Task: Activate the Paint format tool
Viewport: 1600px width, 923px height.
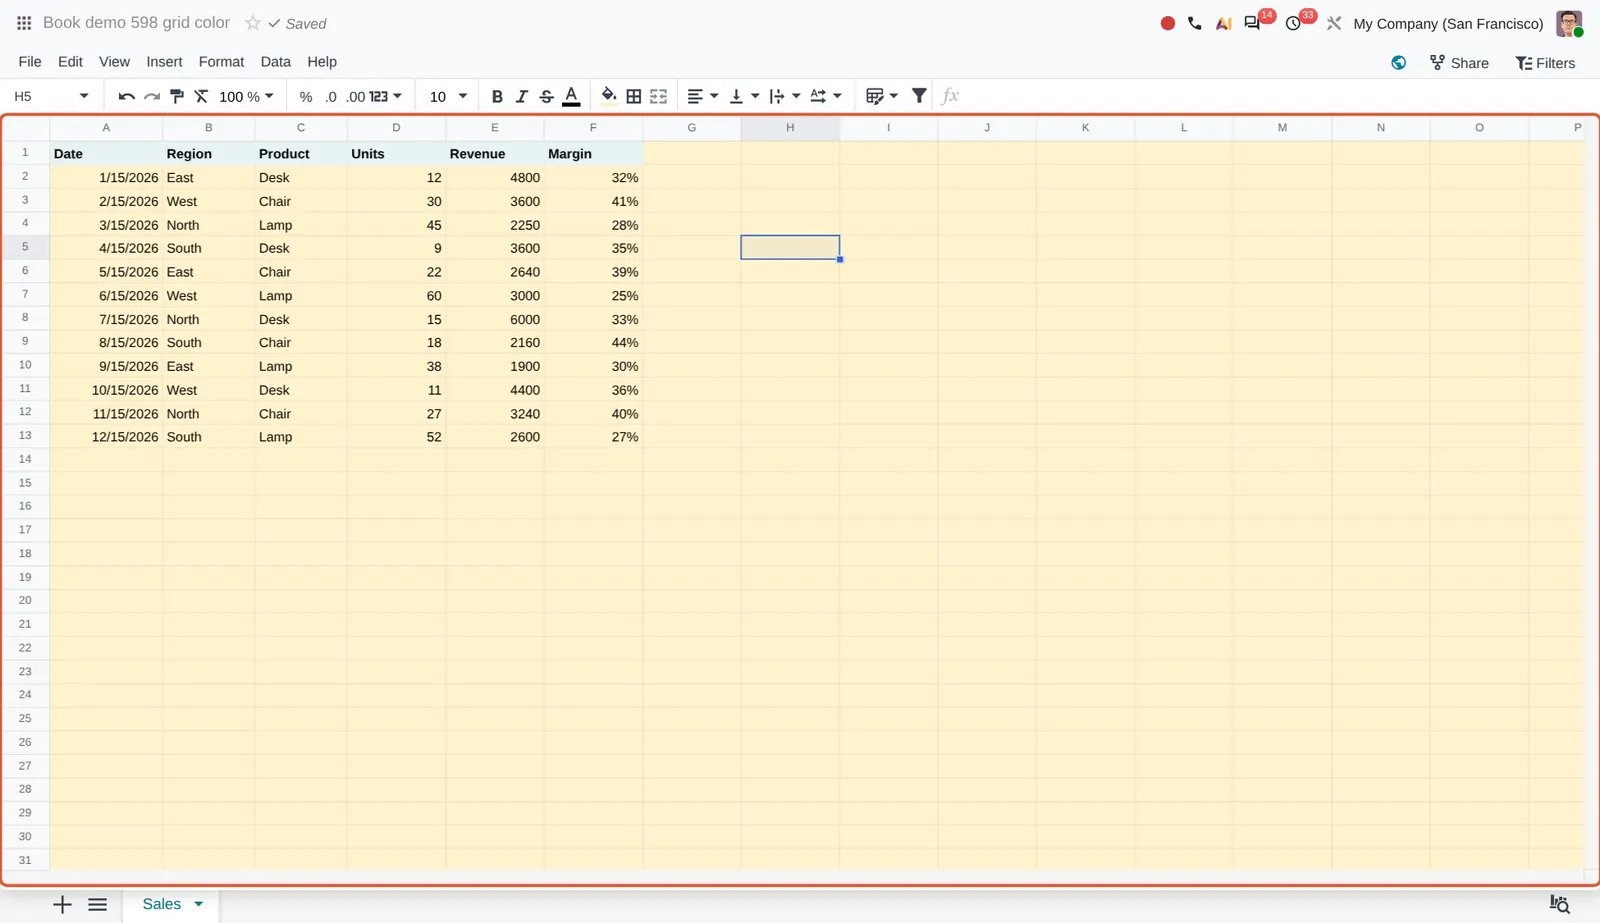Action: coord(177,96)
